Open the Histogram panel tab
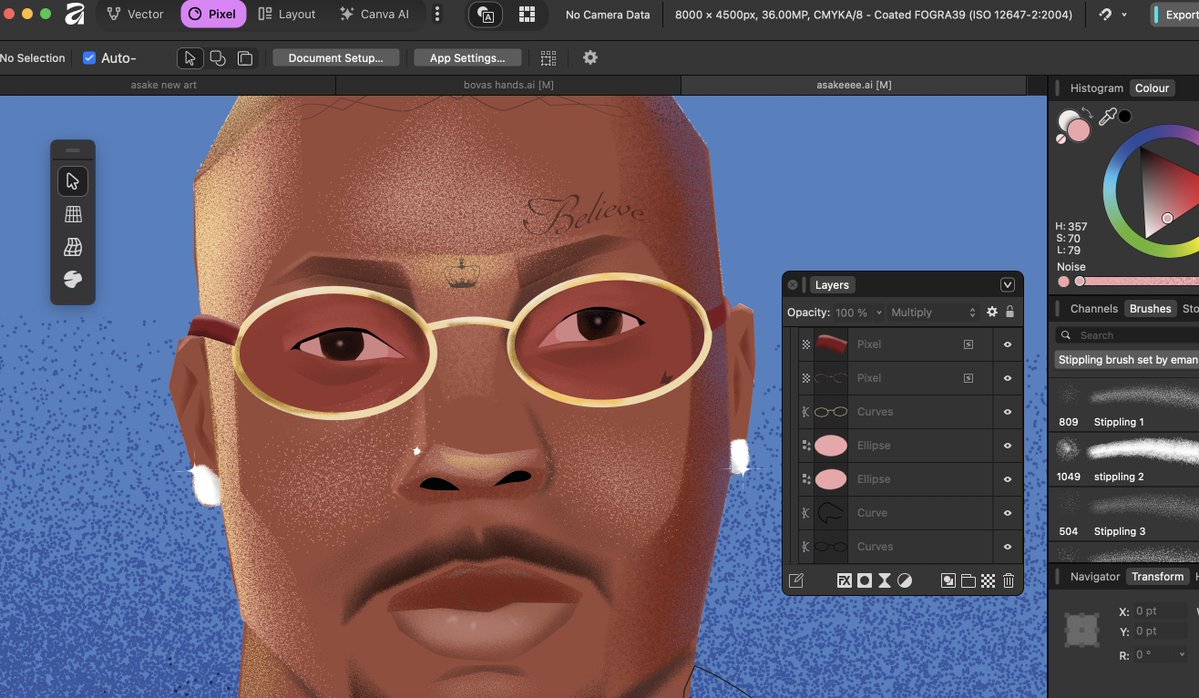Viewport: 1199px width, 698px height. click(1096, 88)
